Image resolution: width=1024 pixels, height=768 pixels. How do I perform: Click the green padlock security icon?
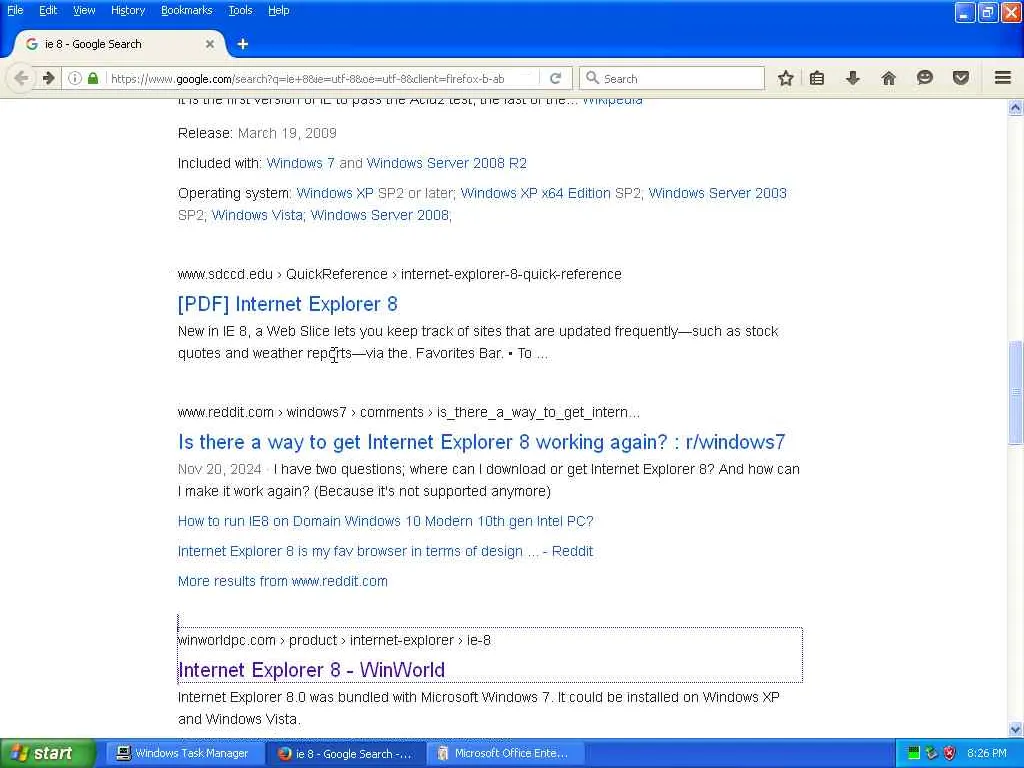93,78
